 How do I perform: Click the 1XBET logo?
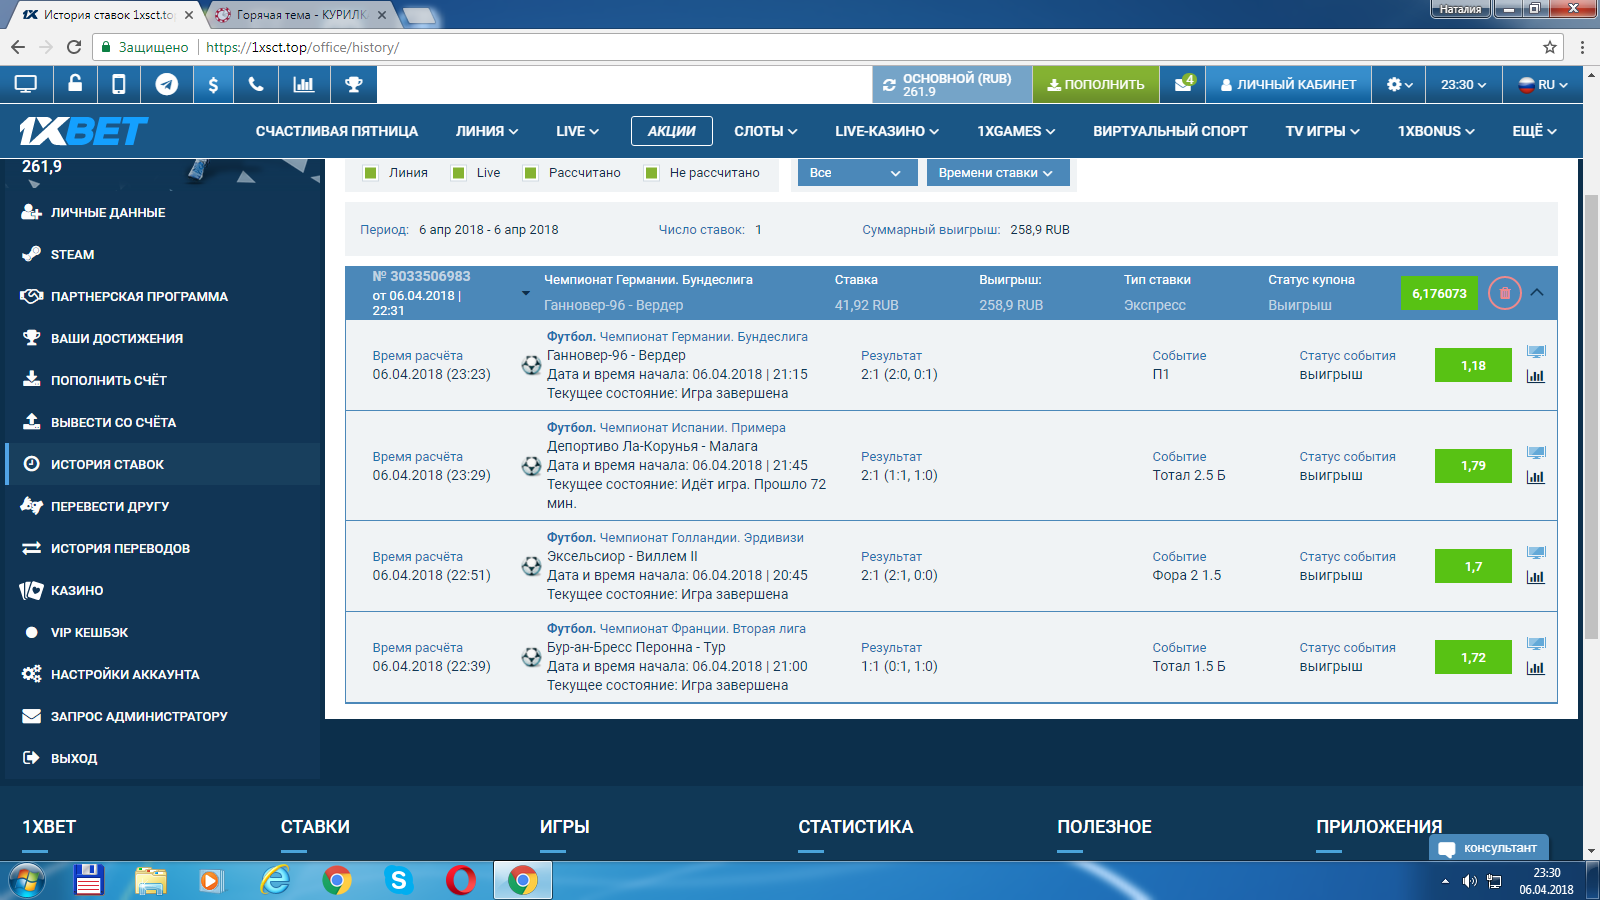(x=83, y=131)
